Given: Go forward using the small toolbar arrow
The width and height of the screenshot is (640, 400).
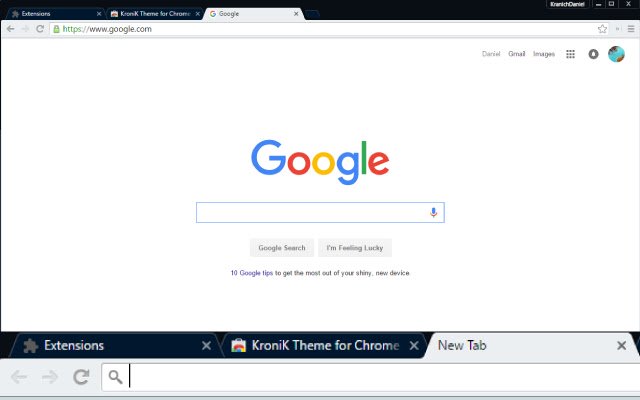Looking at the screenshot, I should point(25,29).
